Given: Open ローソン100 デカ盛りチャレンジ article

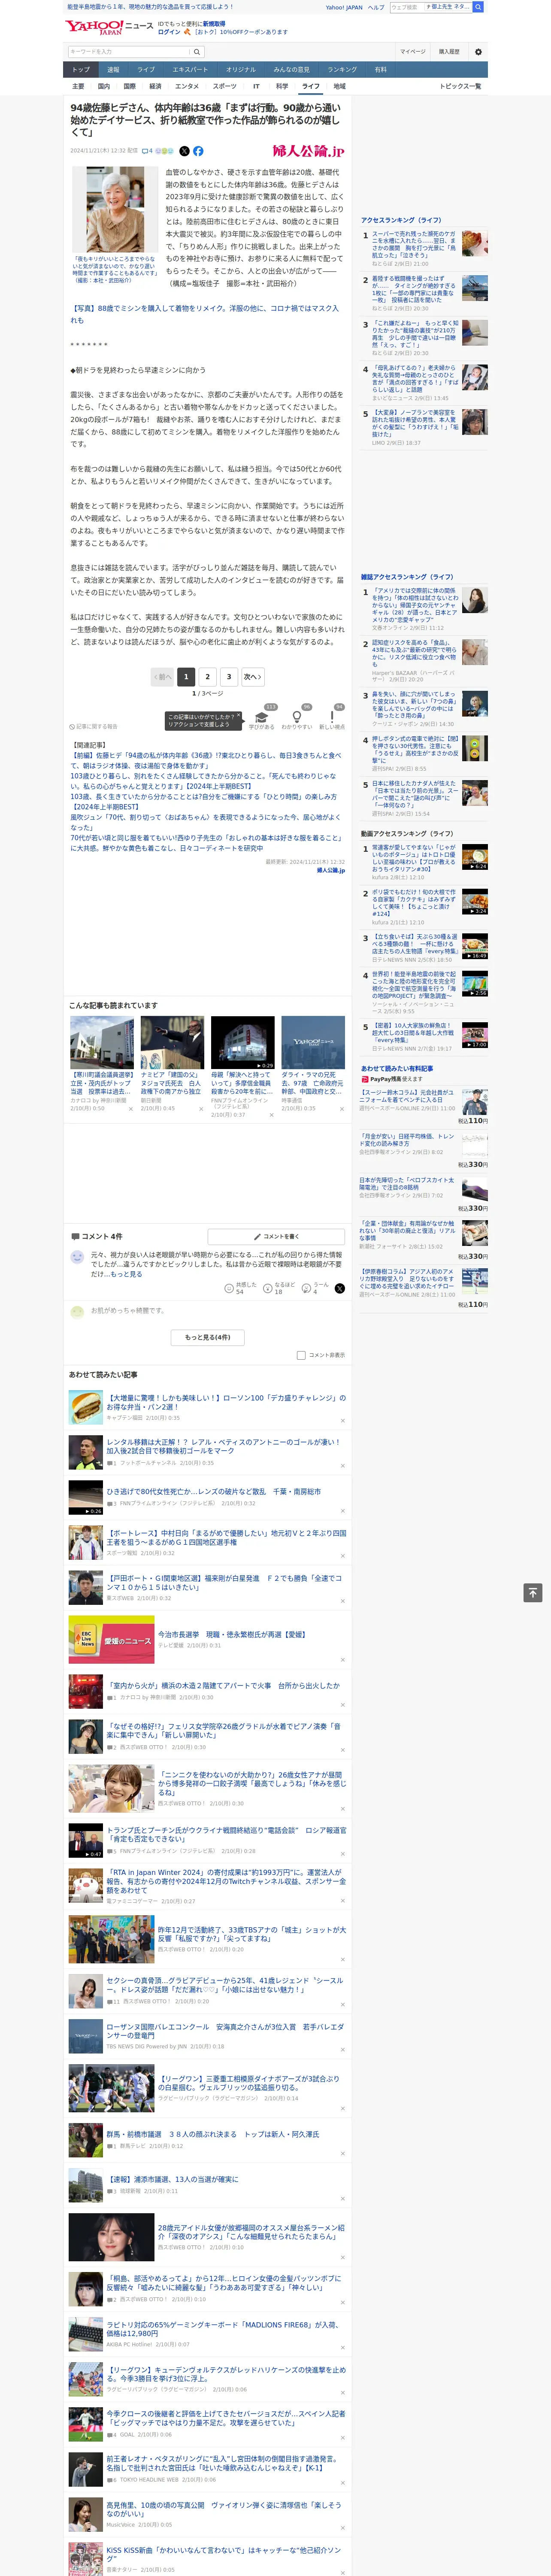Looking at the screenshot, I should point(226,1402).
